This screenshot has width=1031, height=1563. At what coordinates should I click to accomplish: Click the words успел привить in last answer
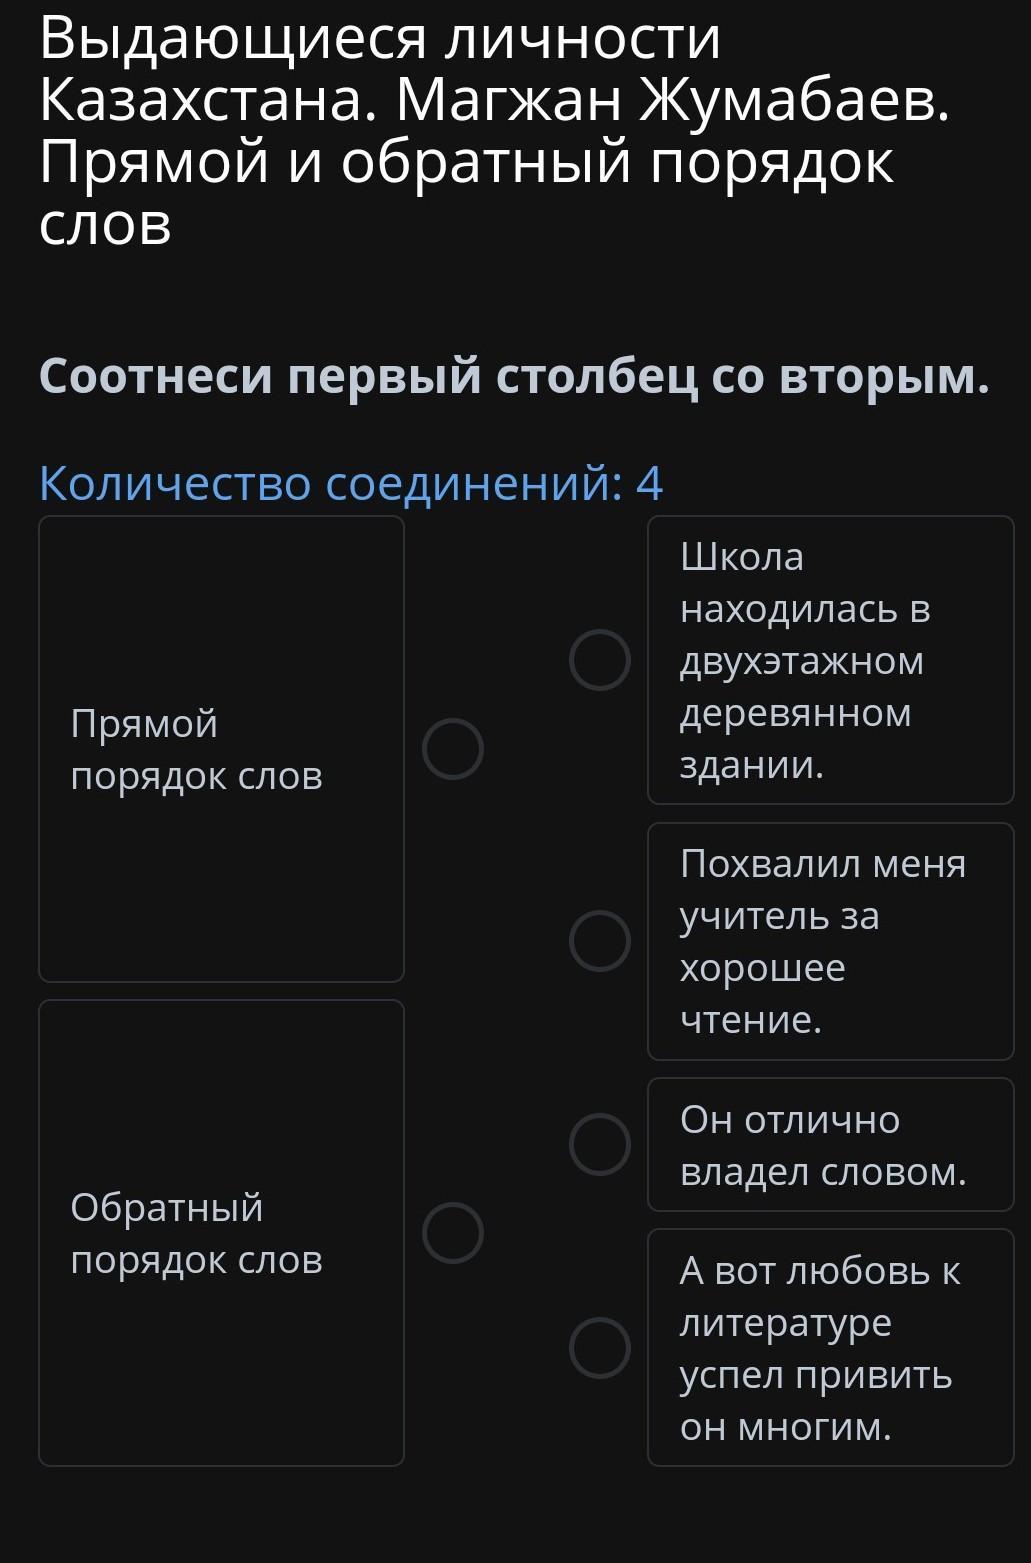pyautogui.click(x=816, y=1374)
